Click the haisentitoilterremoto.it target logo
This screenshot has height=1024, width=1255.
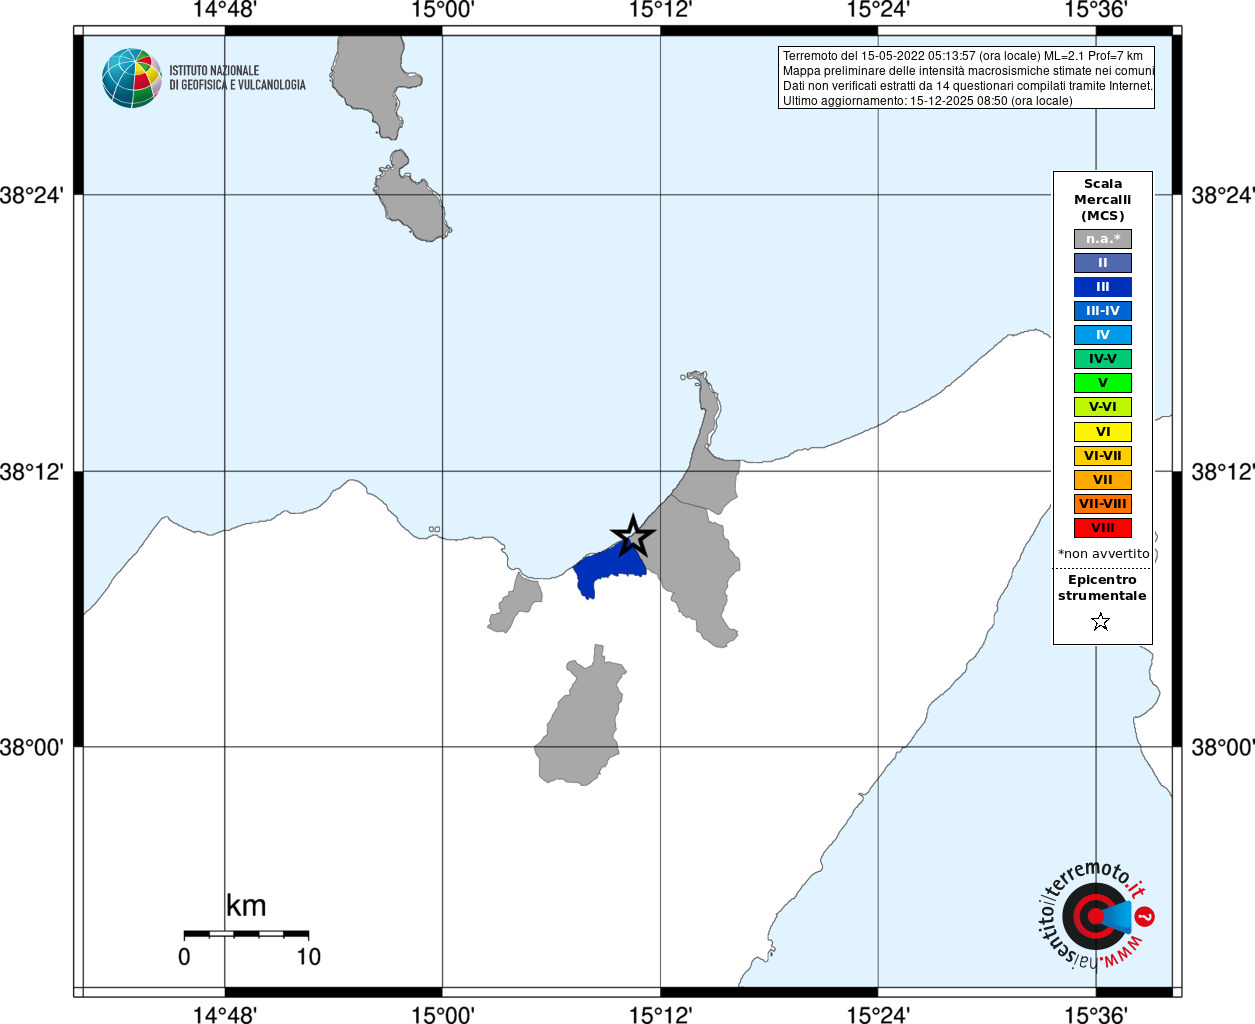pos(1096,916)
